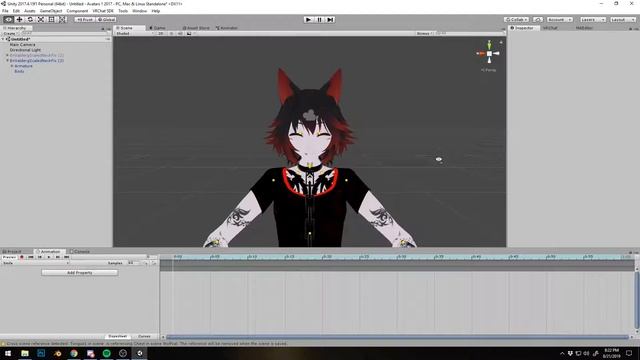Select the Rotate tool

click(x=30, y=19)
